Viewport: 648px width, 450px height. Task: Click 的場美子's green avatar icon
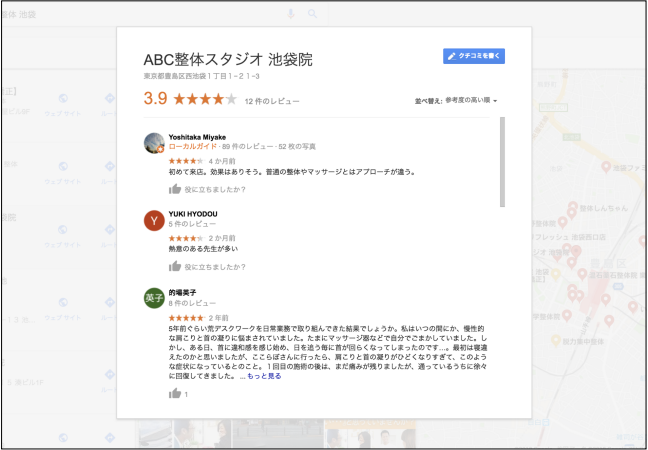(154, 299)
